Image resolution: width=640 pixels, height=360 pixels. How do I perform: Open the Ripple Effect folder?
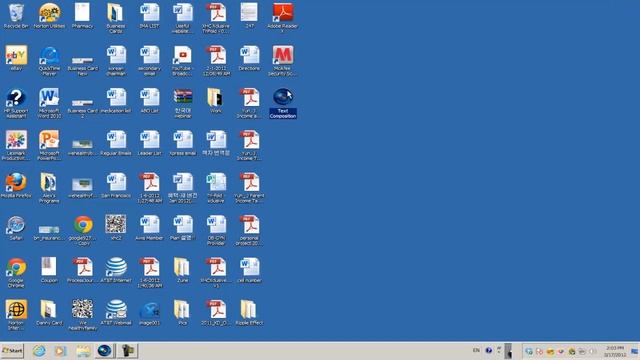tap(249, 313)
